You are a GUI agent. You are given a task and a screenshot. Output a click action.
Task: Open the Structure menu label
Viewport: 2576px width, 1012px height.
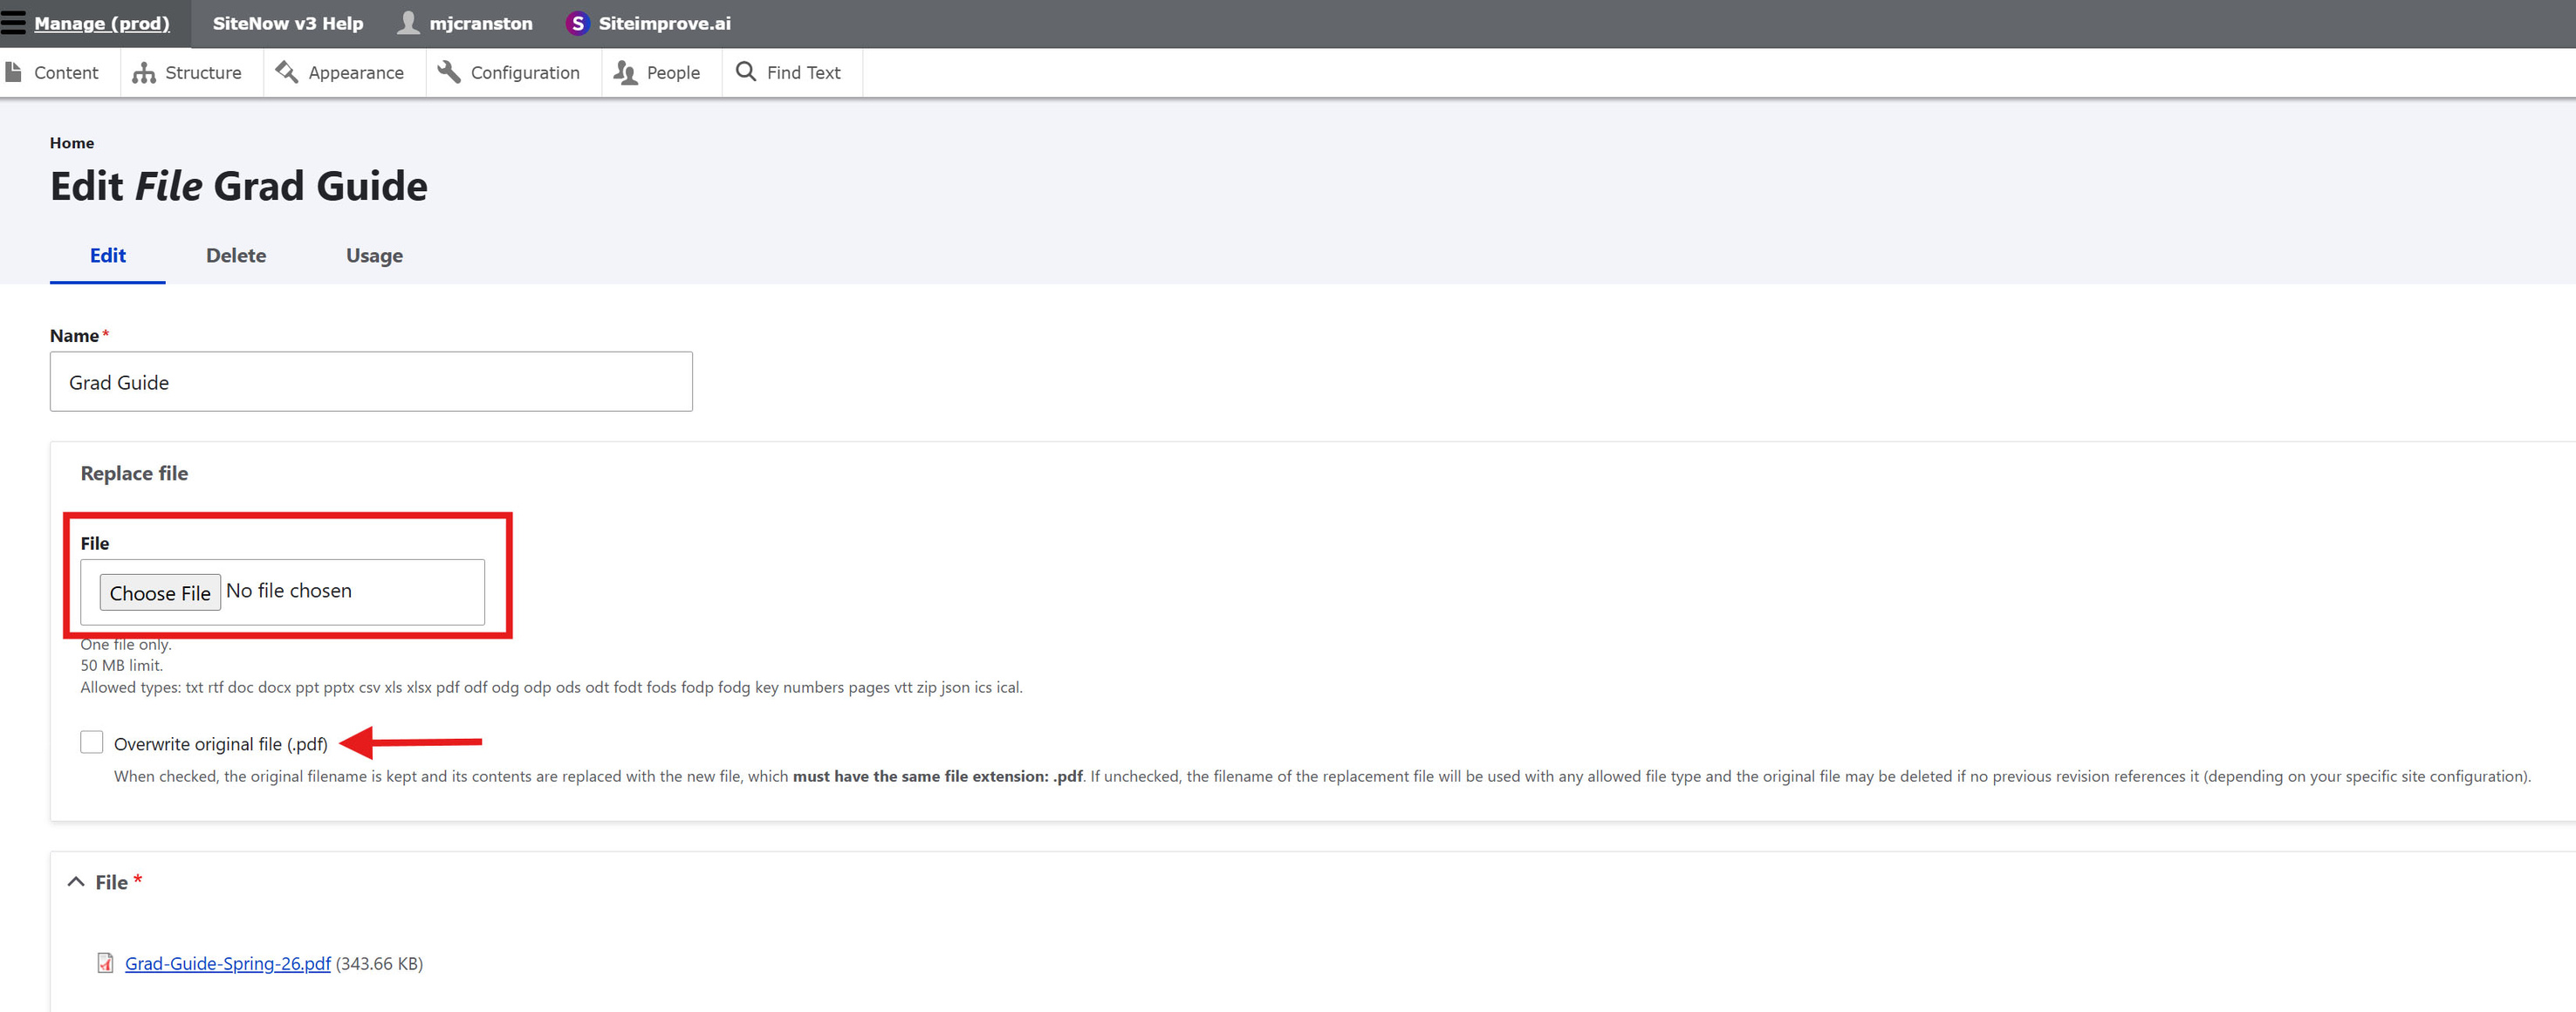(203, 72)
